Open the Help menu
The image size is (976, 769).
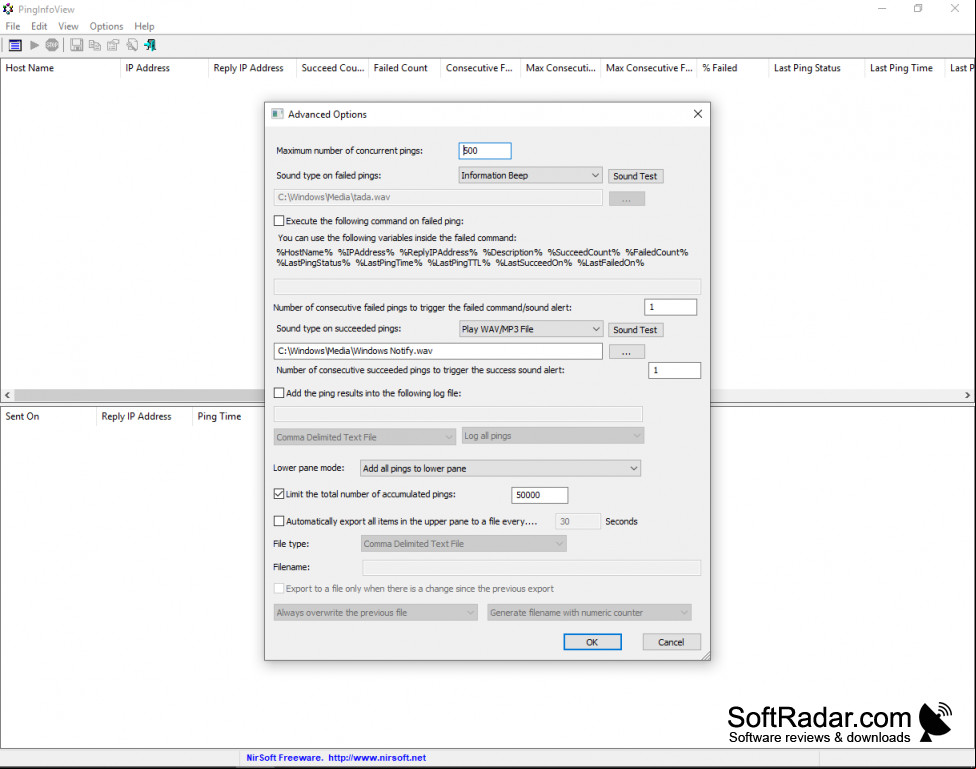click(144, 26)
